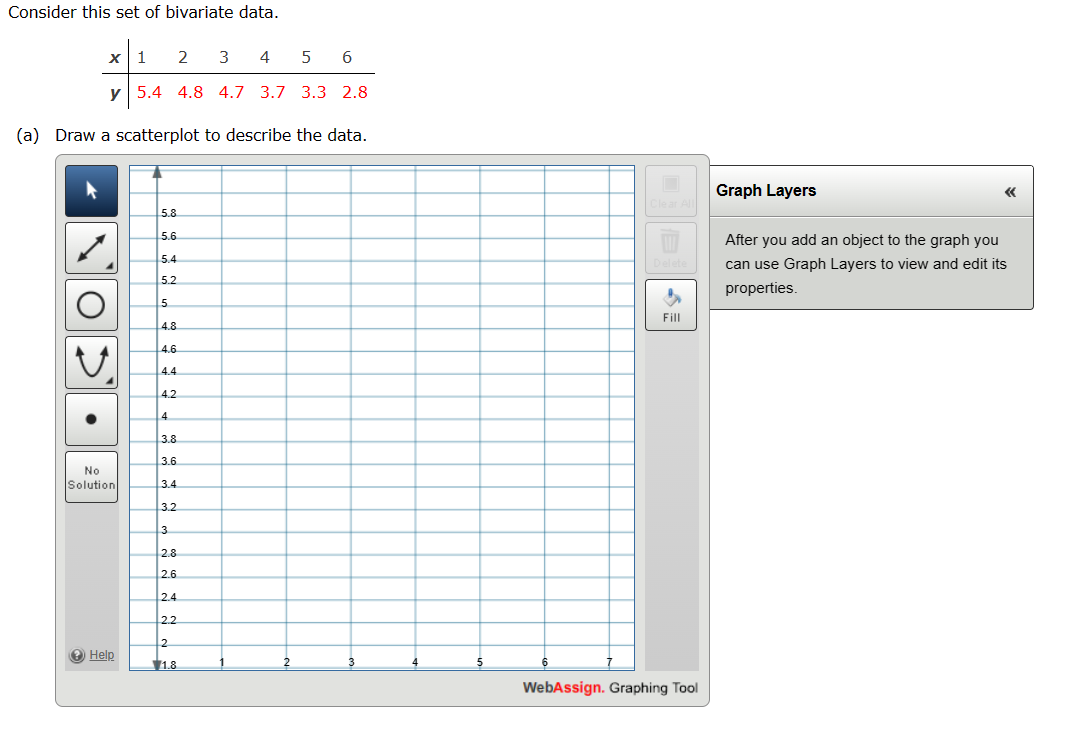Click the Clear All grid icon
1081x747 pixels.
[670, 185]
